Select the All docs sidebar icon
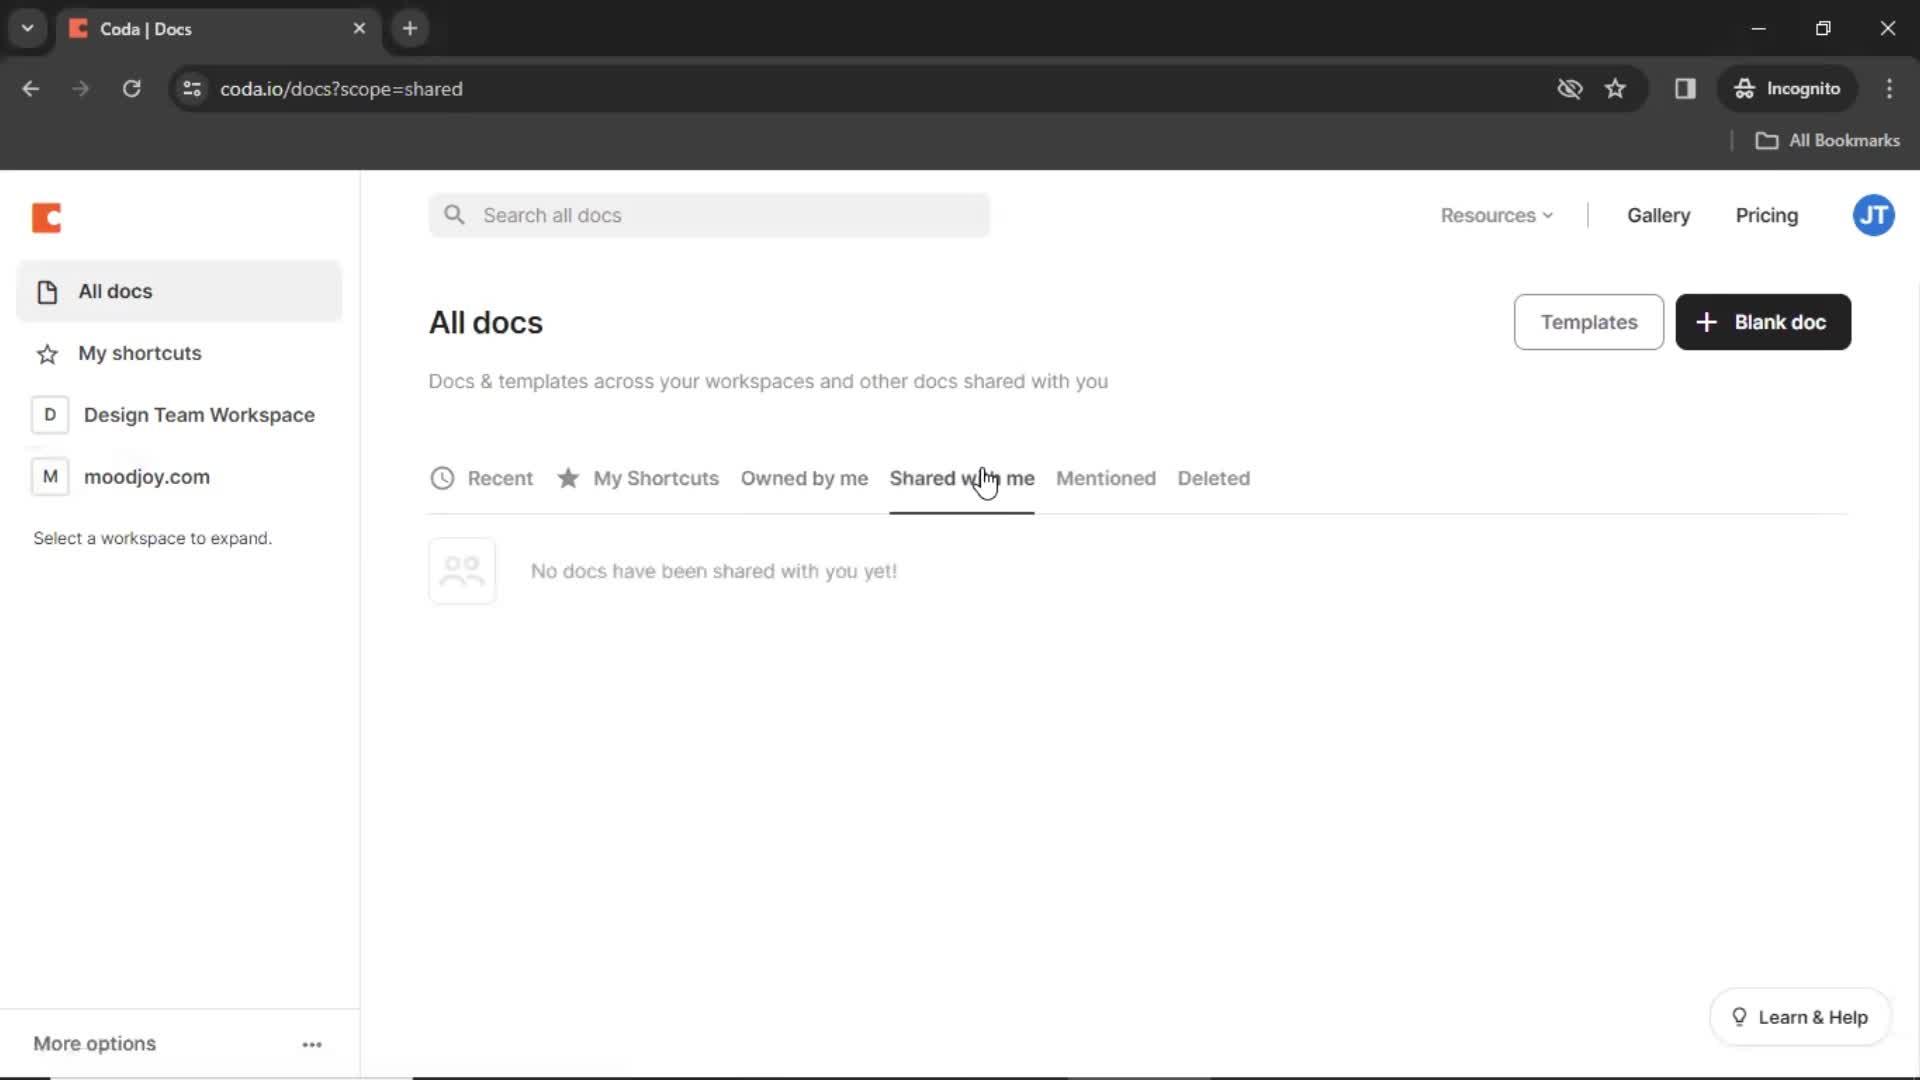1920x1080 pixels. click(47, 290)
